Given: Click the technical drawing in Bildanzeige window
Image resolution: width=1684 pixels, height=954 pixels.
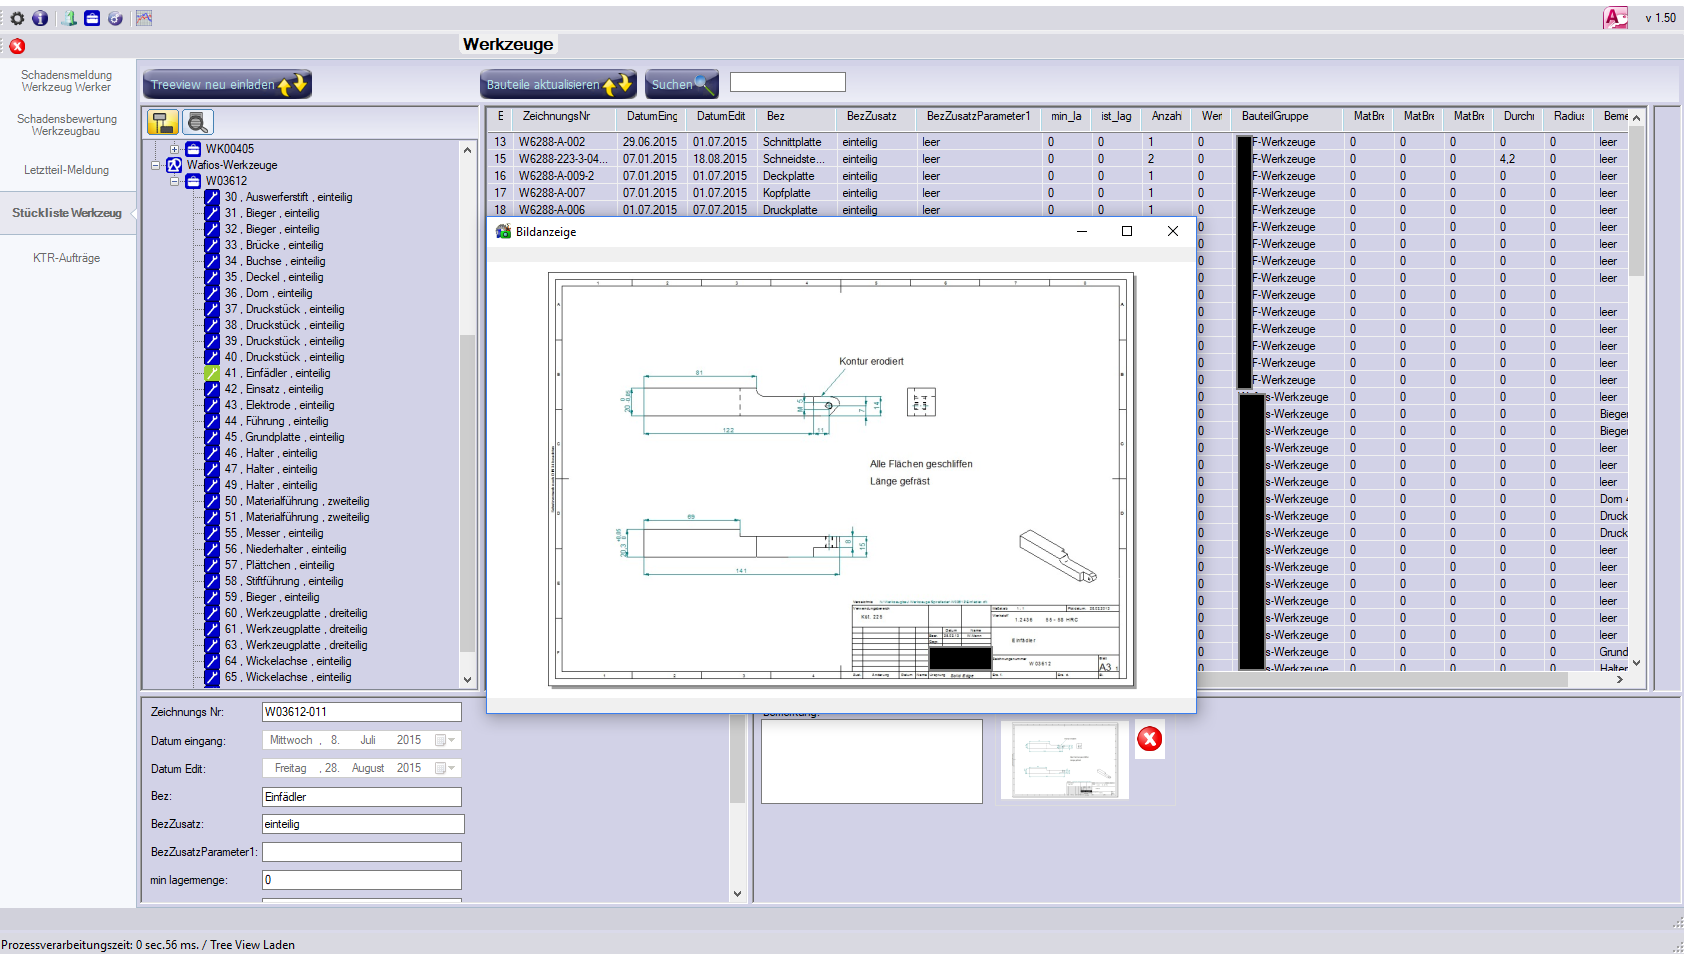Looking at the screenshot, I should pyautogui.click(x=841, y=480).
